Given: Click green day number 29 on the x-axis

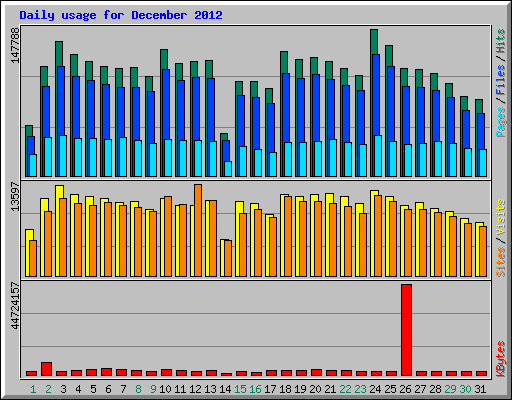Looking at the screenshot, I should click(x=450, y=389).
